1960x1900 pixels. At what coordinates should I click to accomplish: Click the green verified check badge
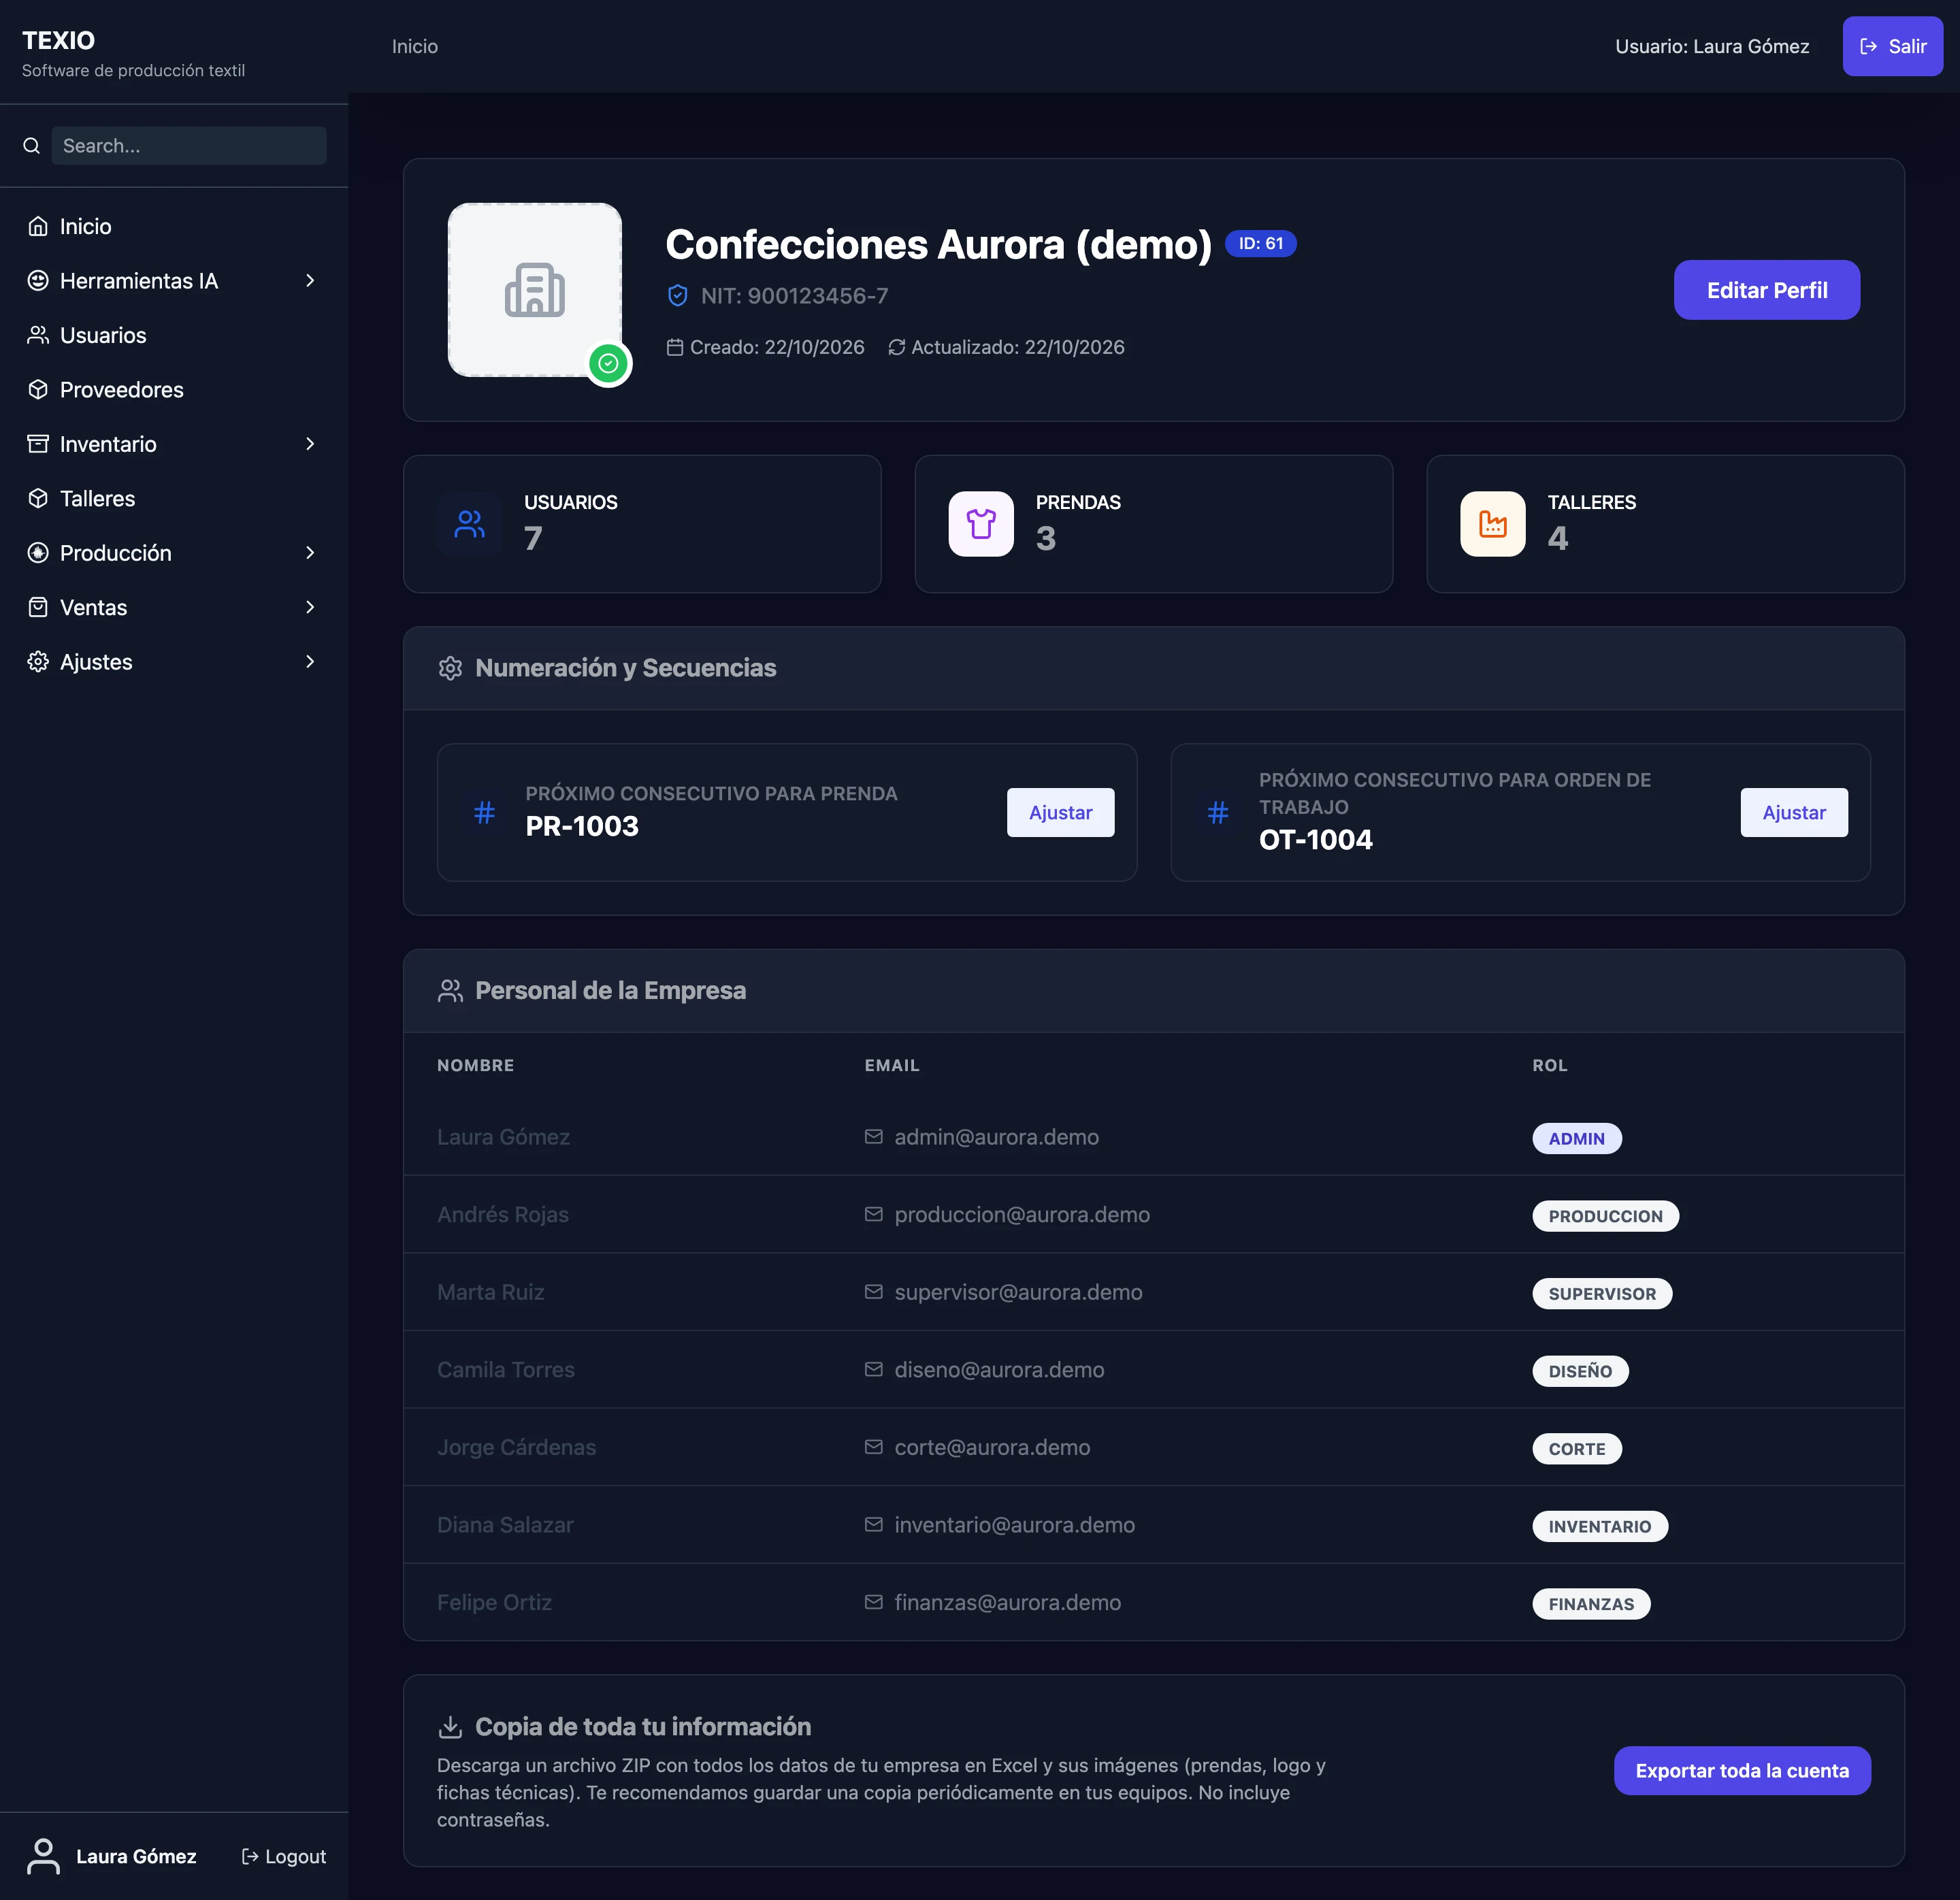pos(608,363)
